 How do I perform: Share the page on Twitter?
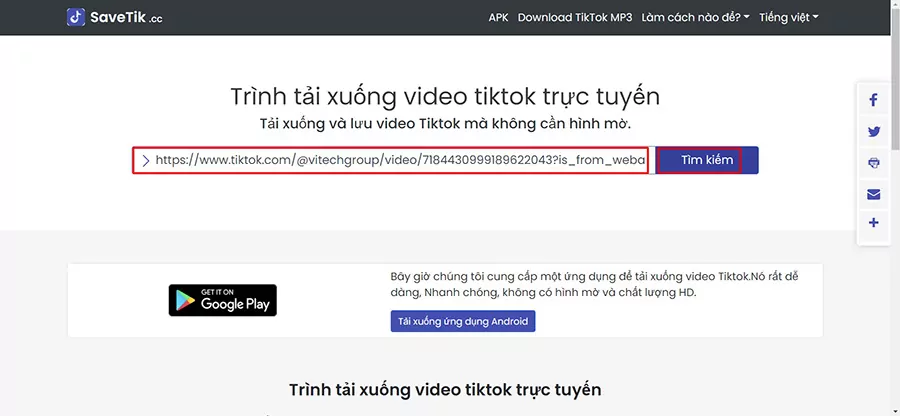tap(874, 132)
